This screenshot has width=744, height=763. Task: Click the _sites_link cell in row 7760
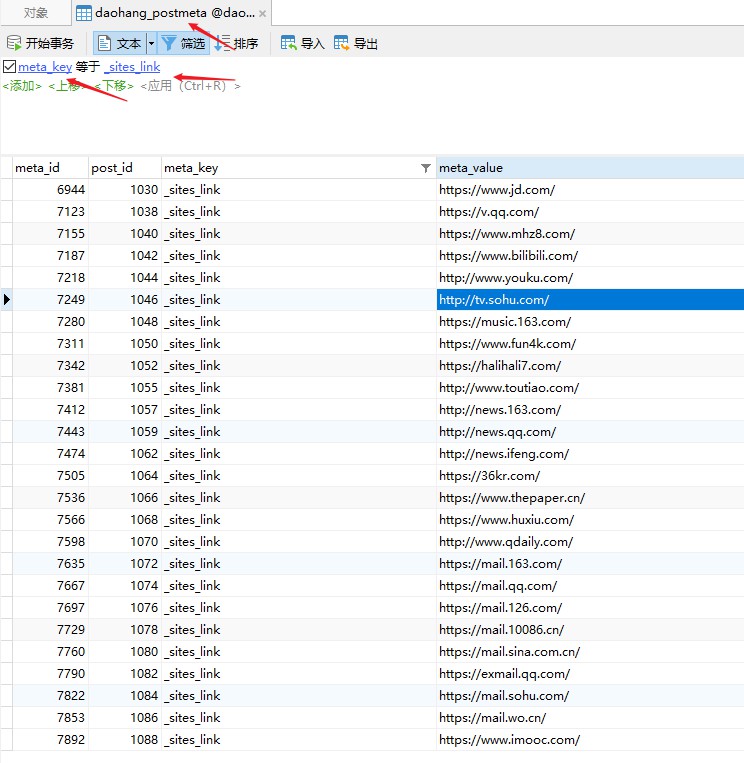tap(299, 652)
